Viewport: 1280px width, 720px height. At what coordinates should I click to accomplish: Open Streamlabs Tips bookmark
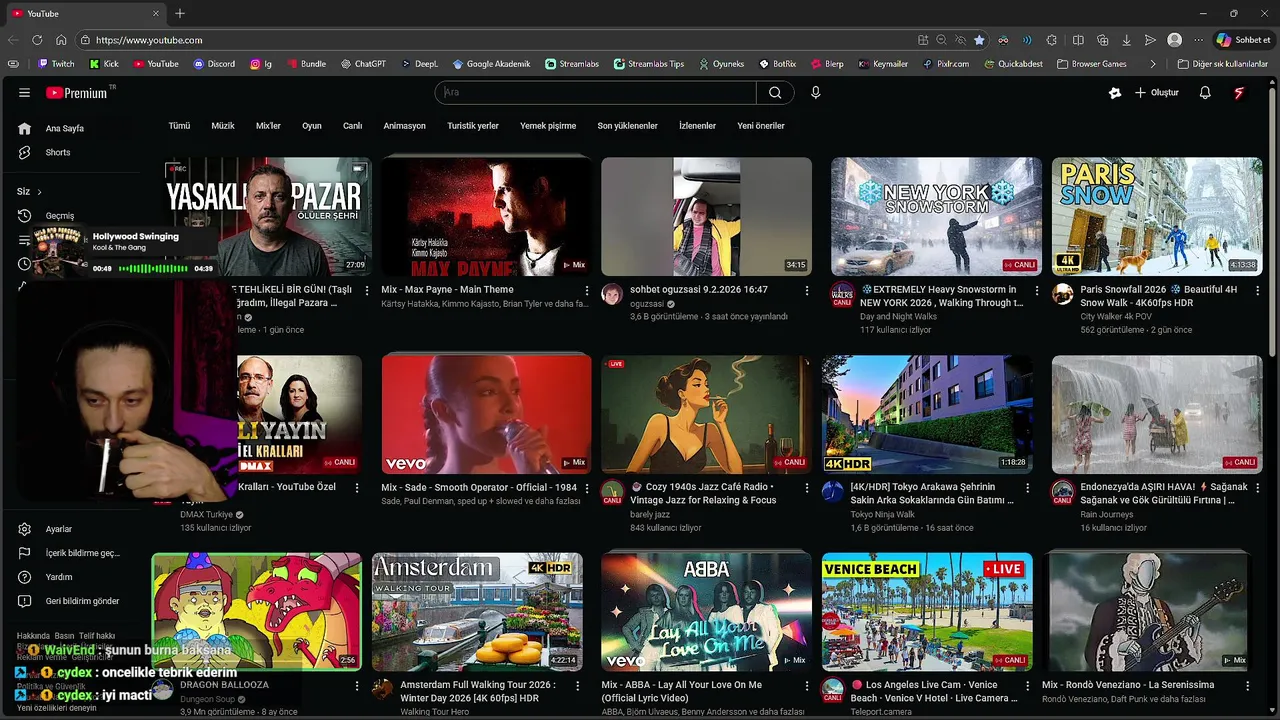point(648,64)
